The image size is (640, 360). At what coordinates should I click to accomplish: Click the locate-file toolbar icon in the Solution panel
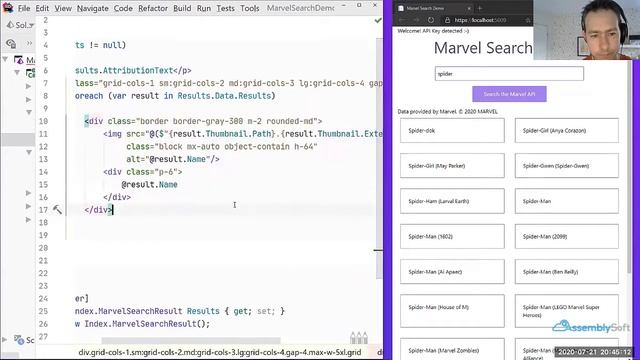pos(11,43)
